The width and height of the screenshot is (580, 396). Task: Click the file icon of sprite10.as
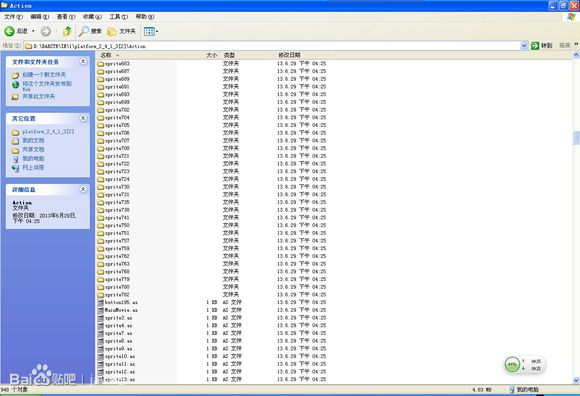point(101,356)
